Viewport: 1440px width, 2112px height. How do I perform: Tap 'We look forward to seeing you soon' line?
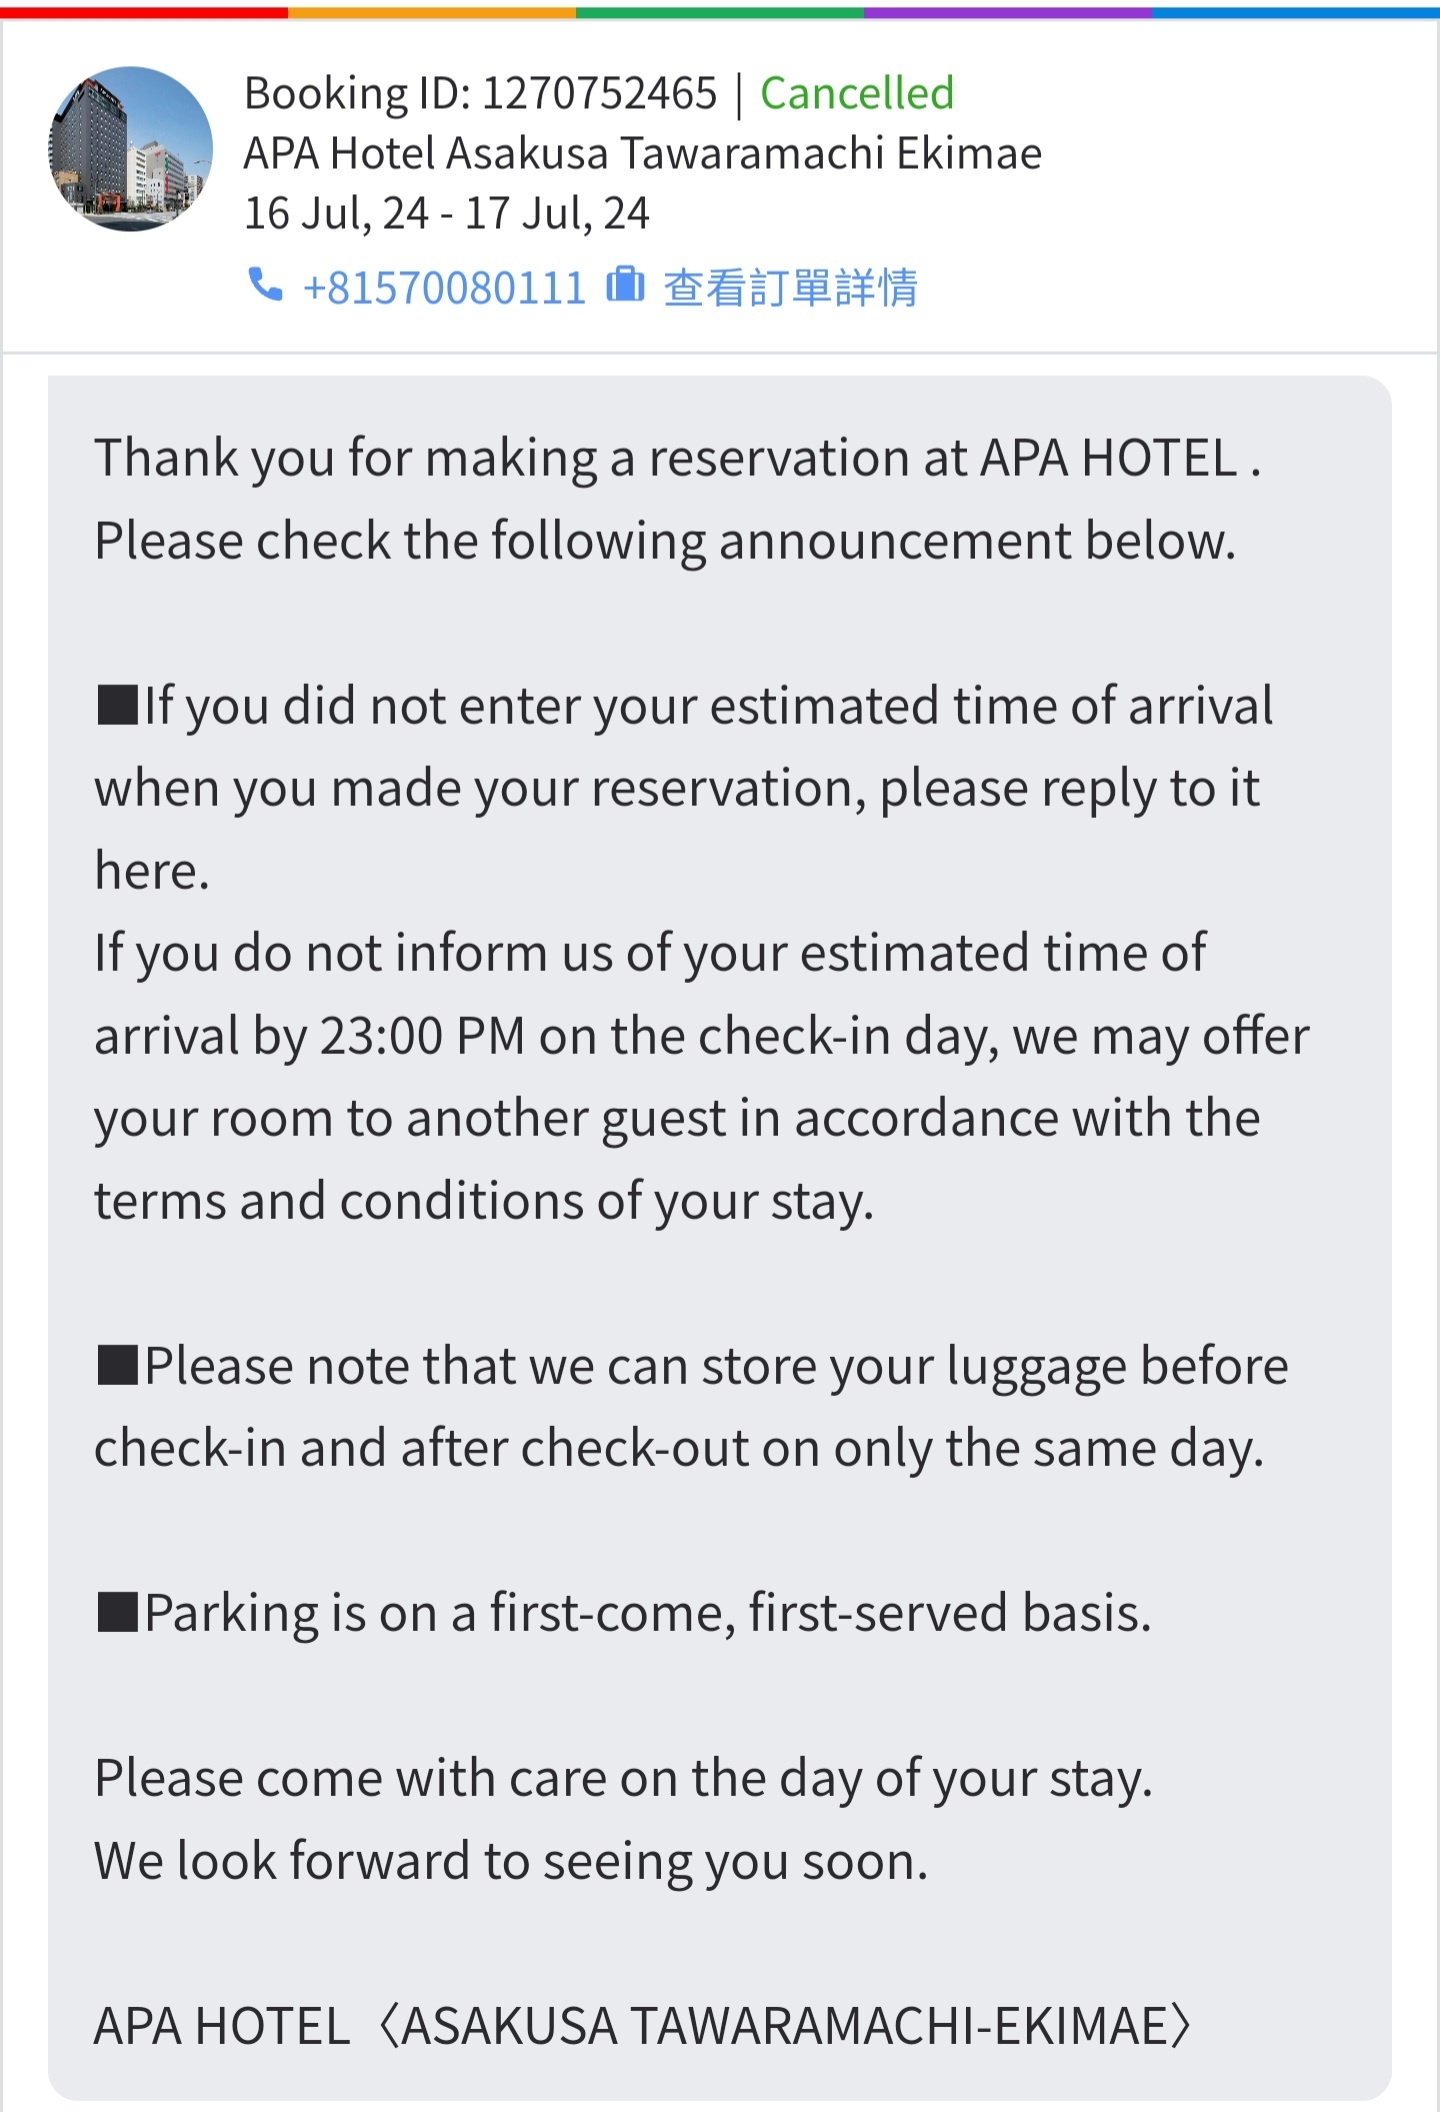coord(511,1861)
